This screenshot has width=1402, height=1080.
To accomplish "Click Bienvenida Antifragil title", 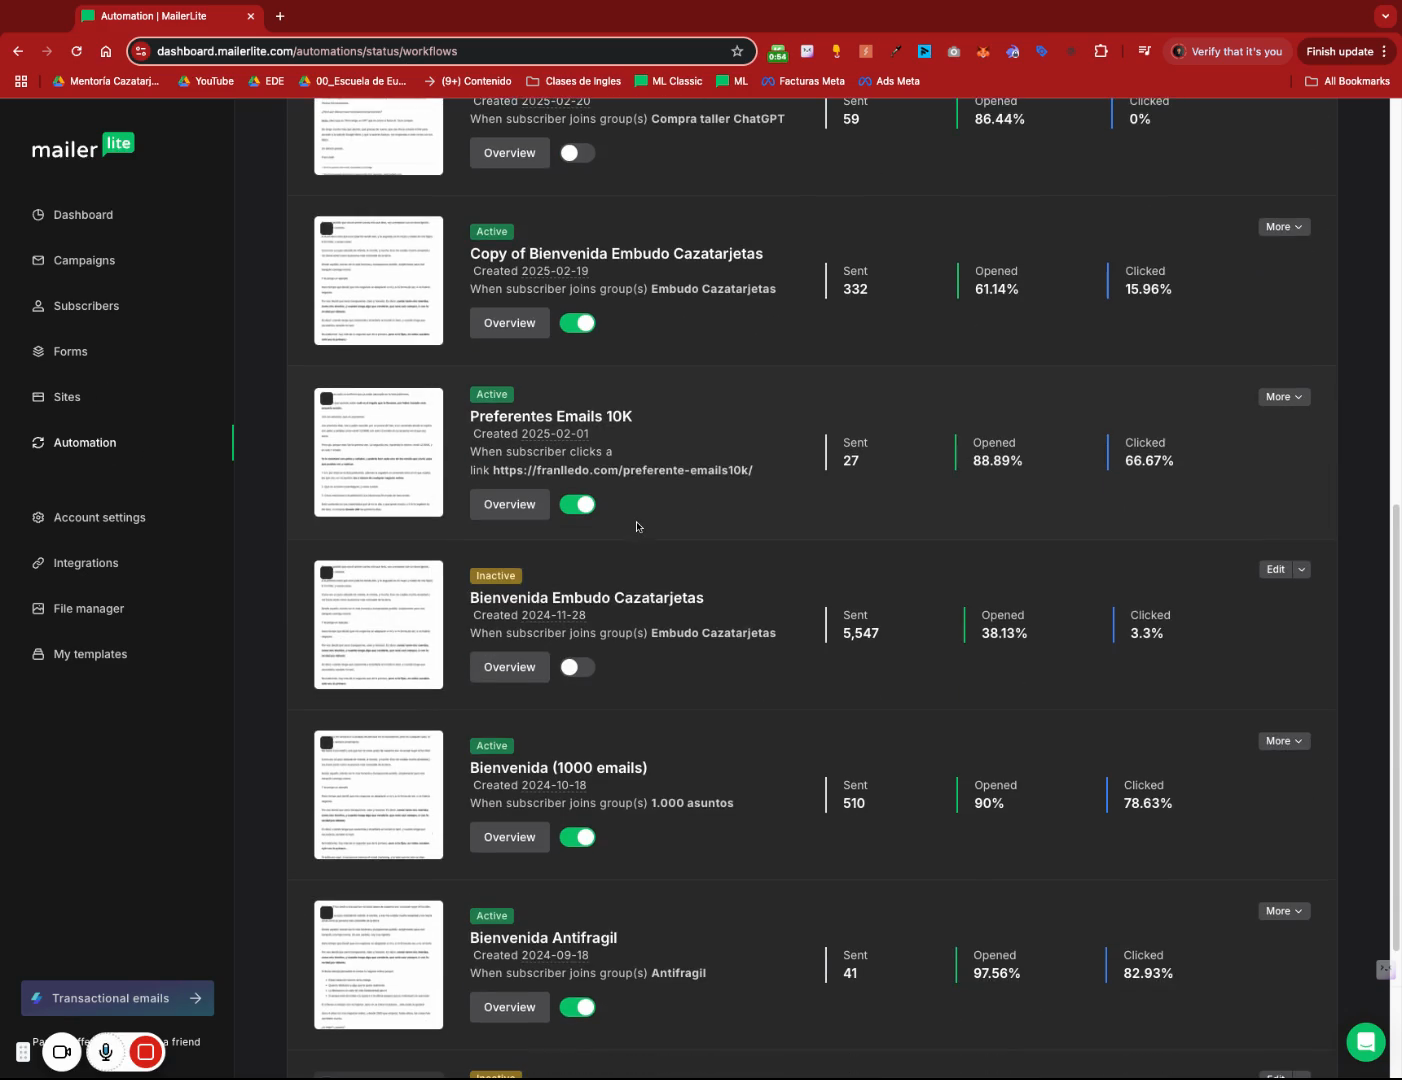I will [543, 938].
